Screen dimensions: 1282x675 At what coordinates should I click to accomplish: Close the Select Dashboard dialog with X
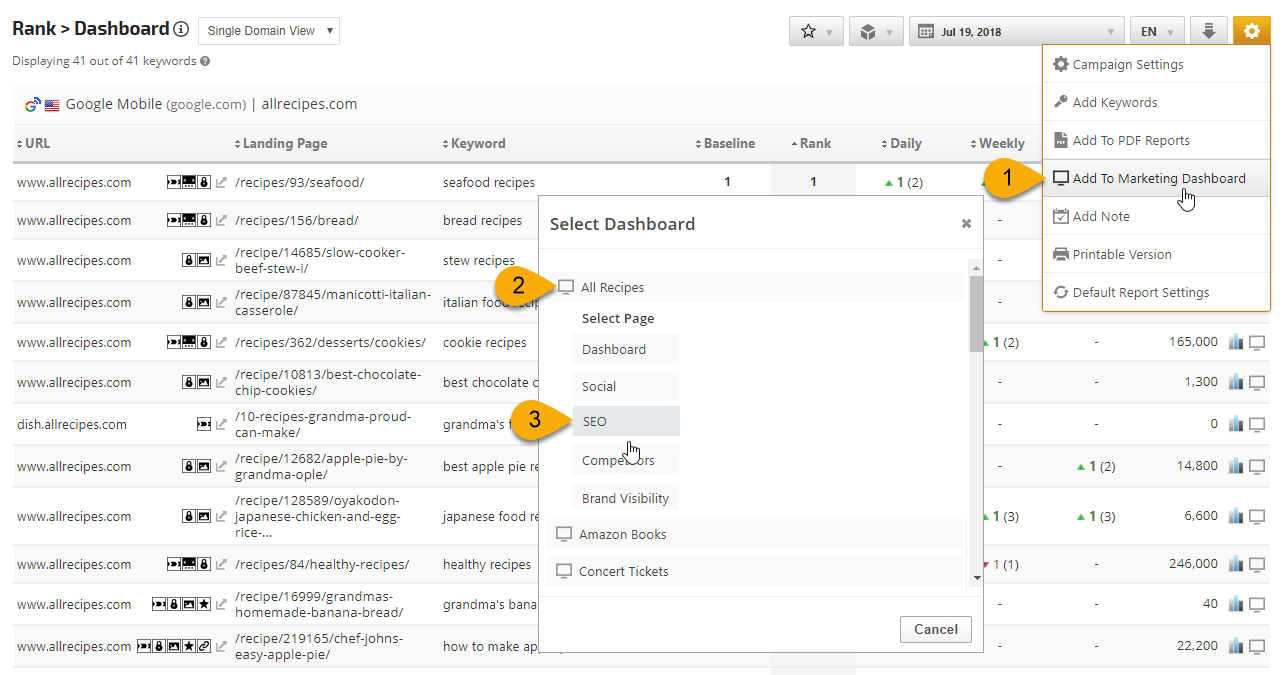pyautogui.click(x=966, y=224)
